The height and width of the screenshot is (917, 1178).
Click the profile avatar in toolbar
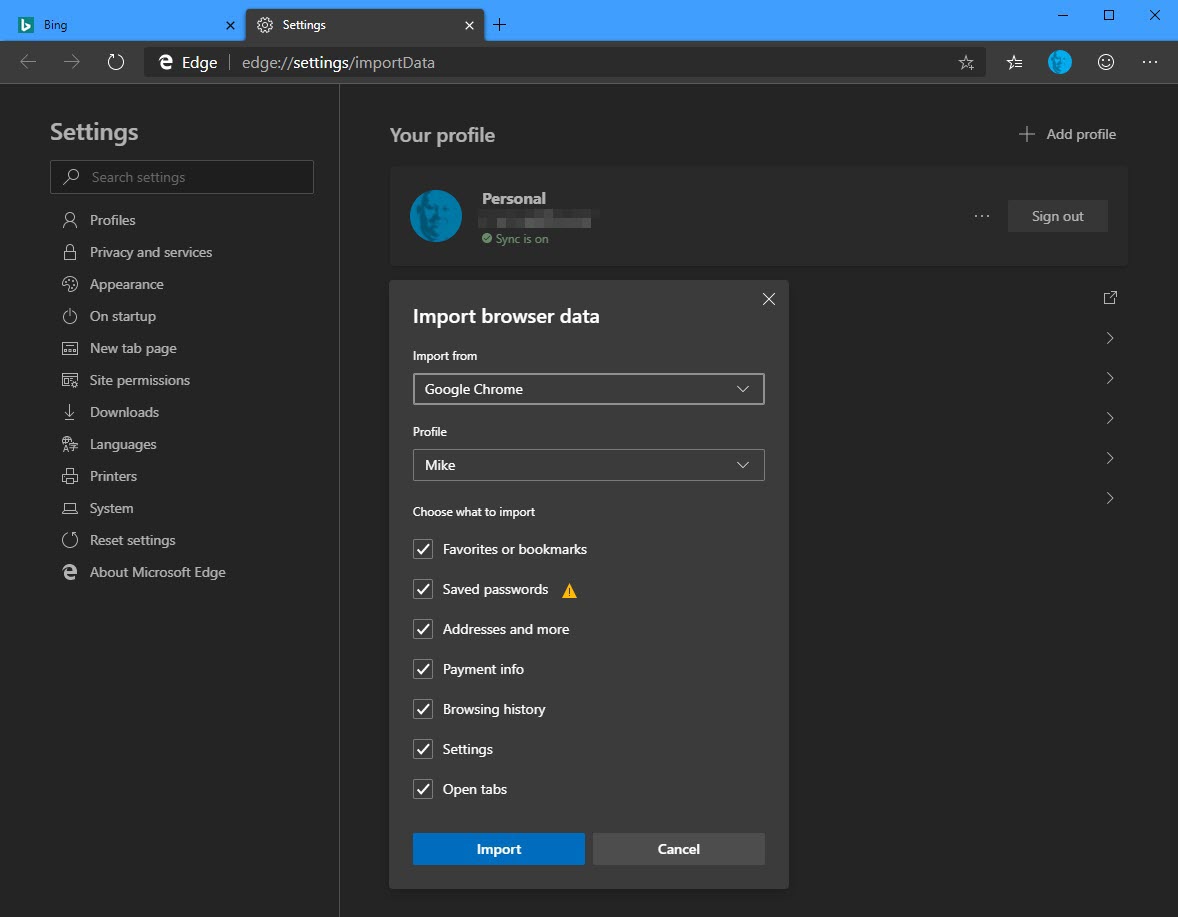point(1060,62)
